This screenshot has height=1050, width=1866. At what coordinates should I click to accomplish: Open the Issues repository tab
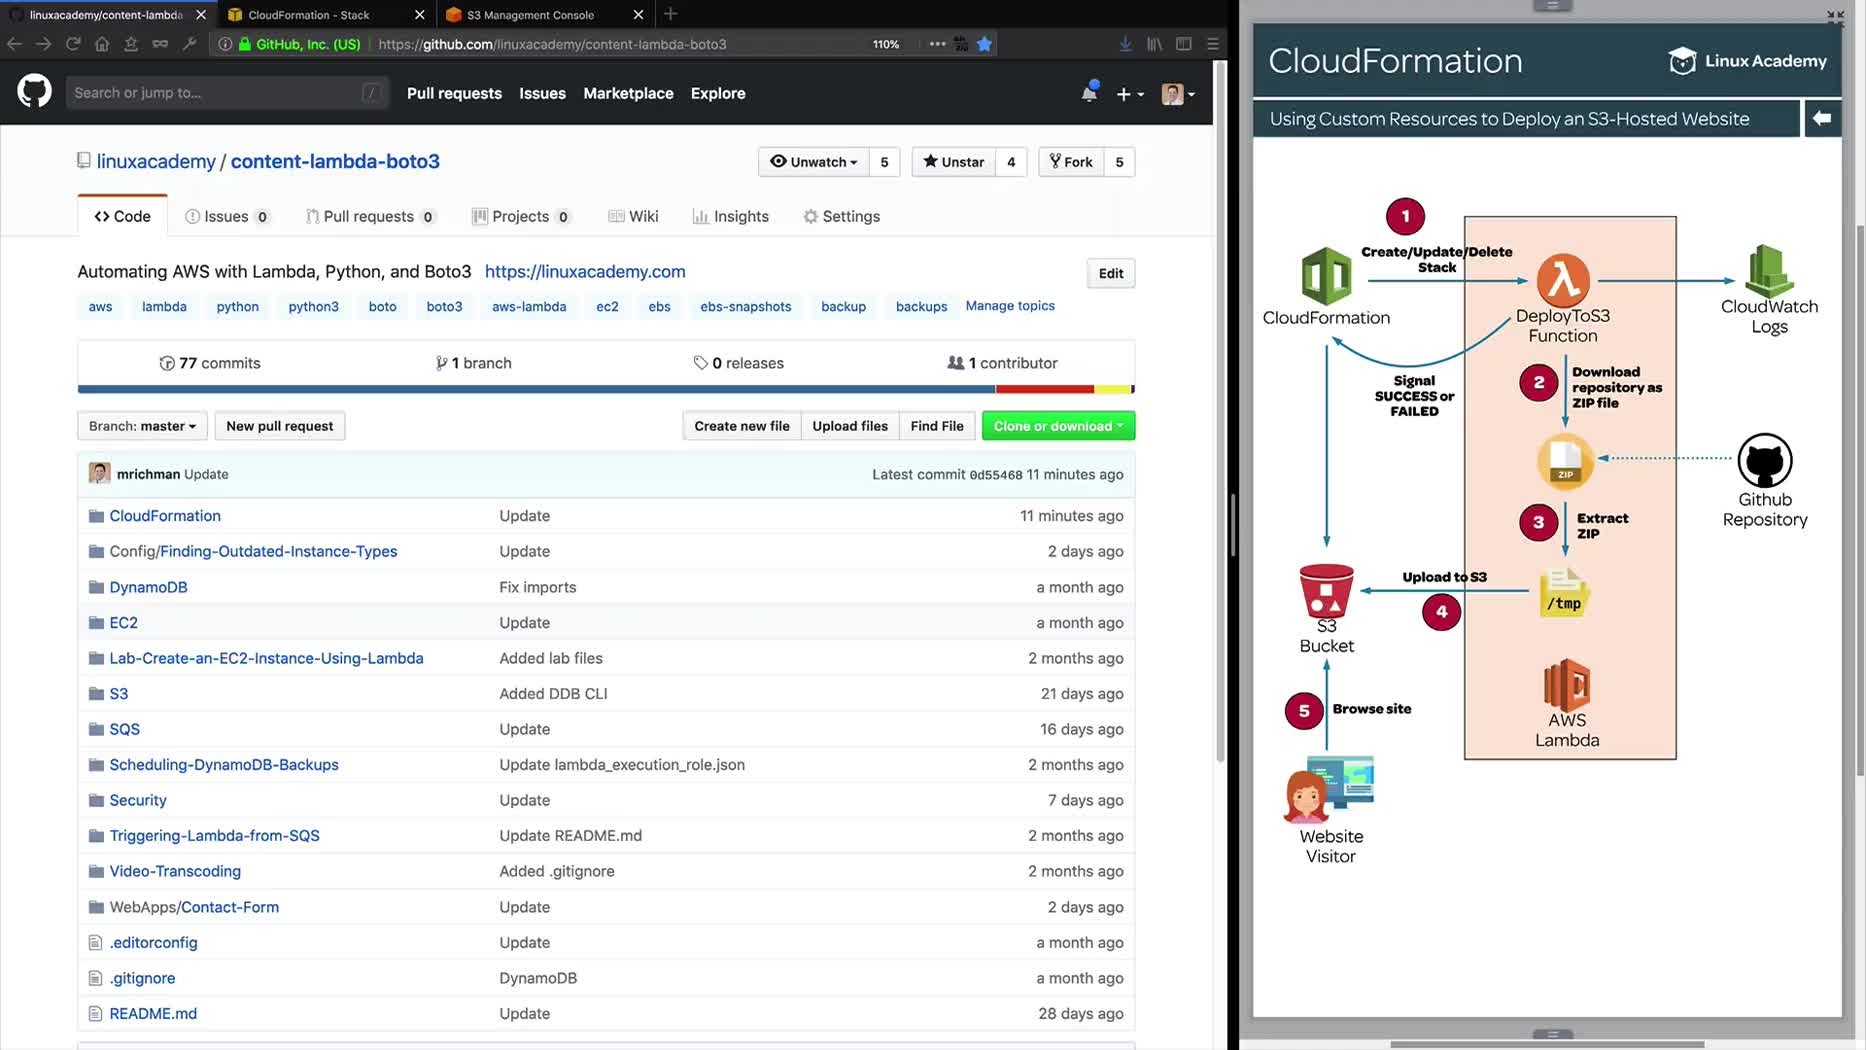(x=227, y=216)
